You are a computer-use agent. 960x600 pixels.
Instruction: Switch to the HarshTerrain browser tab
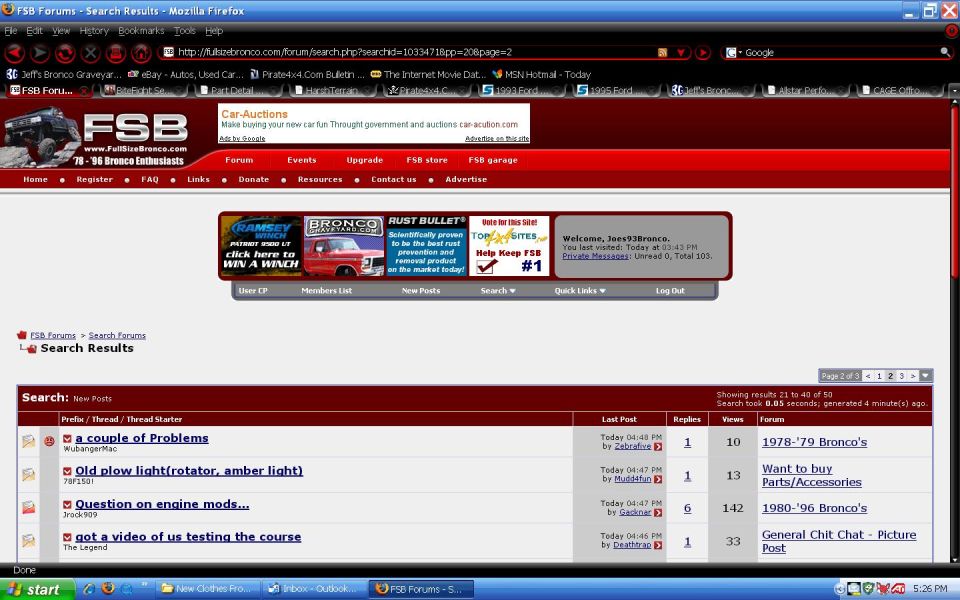[332, 91]
